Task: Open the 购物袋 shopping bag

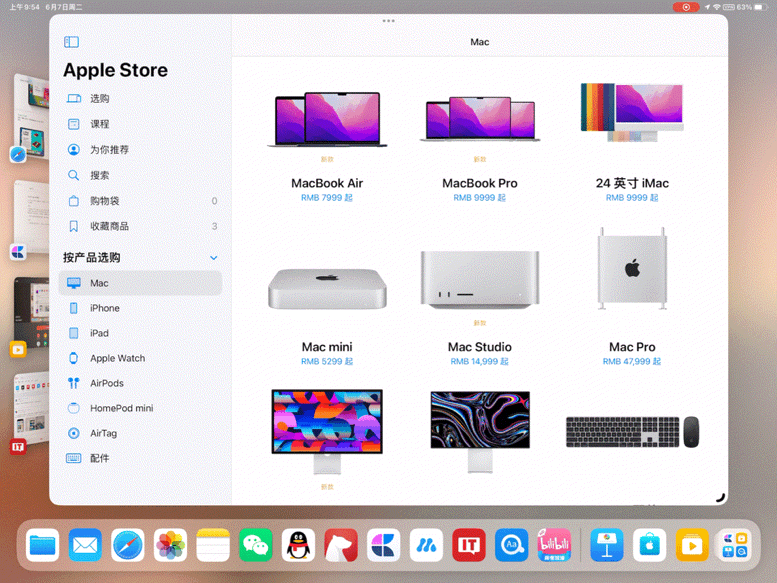Action: click(x=140, y=201)
